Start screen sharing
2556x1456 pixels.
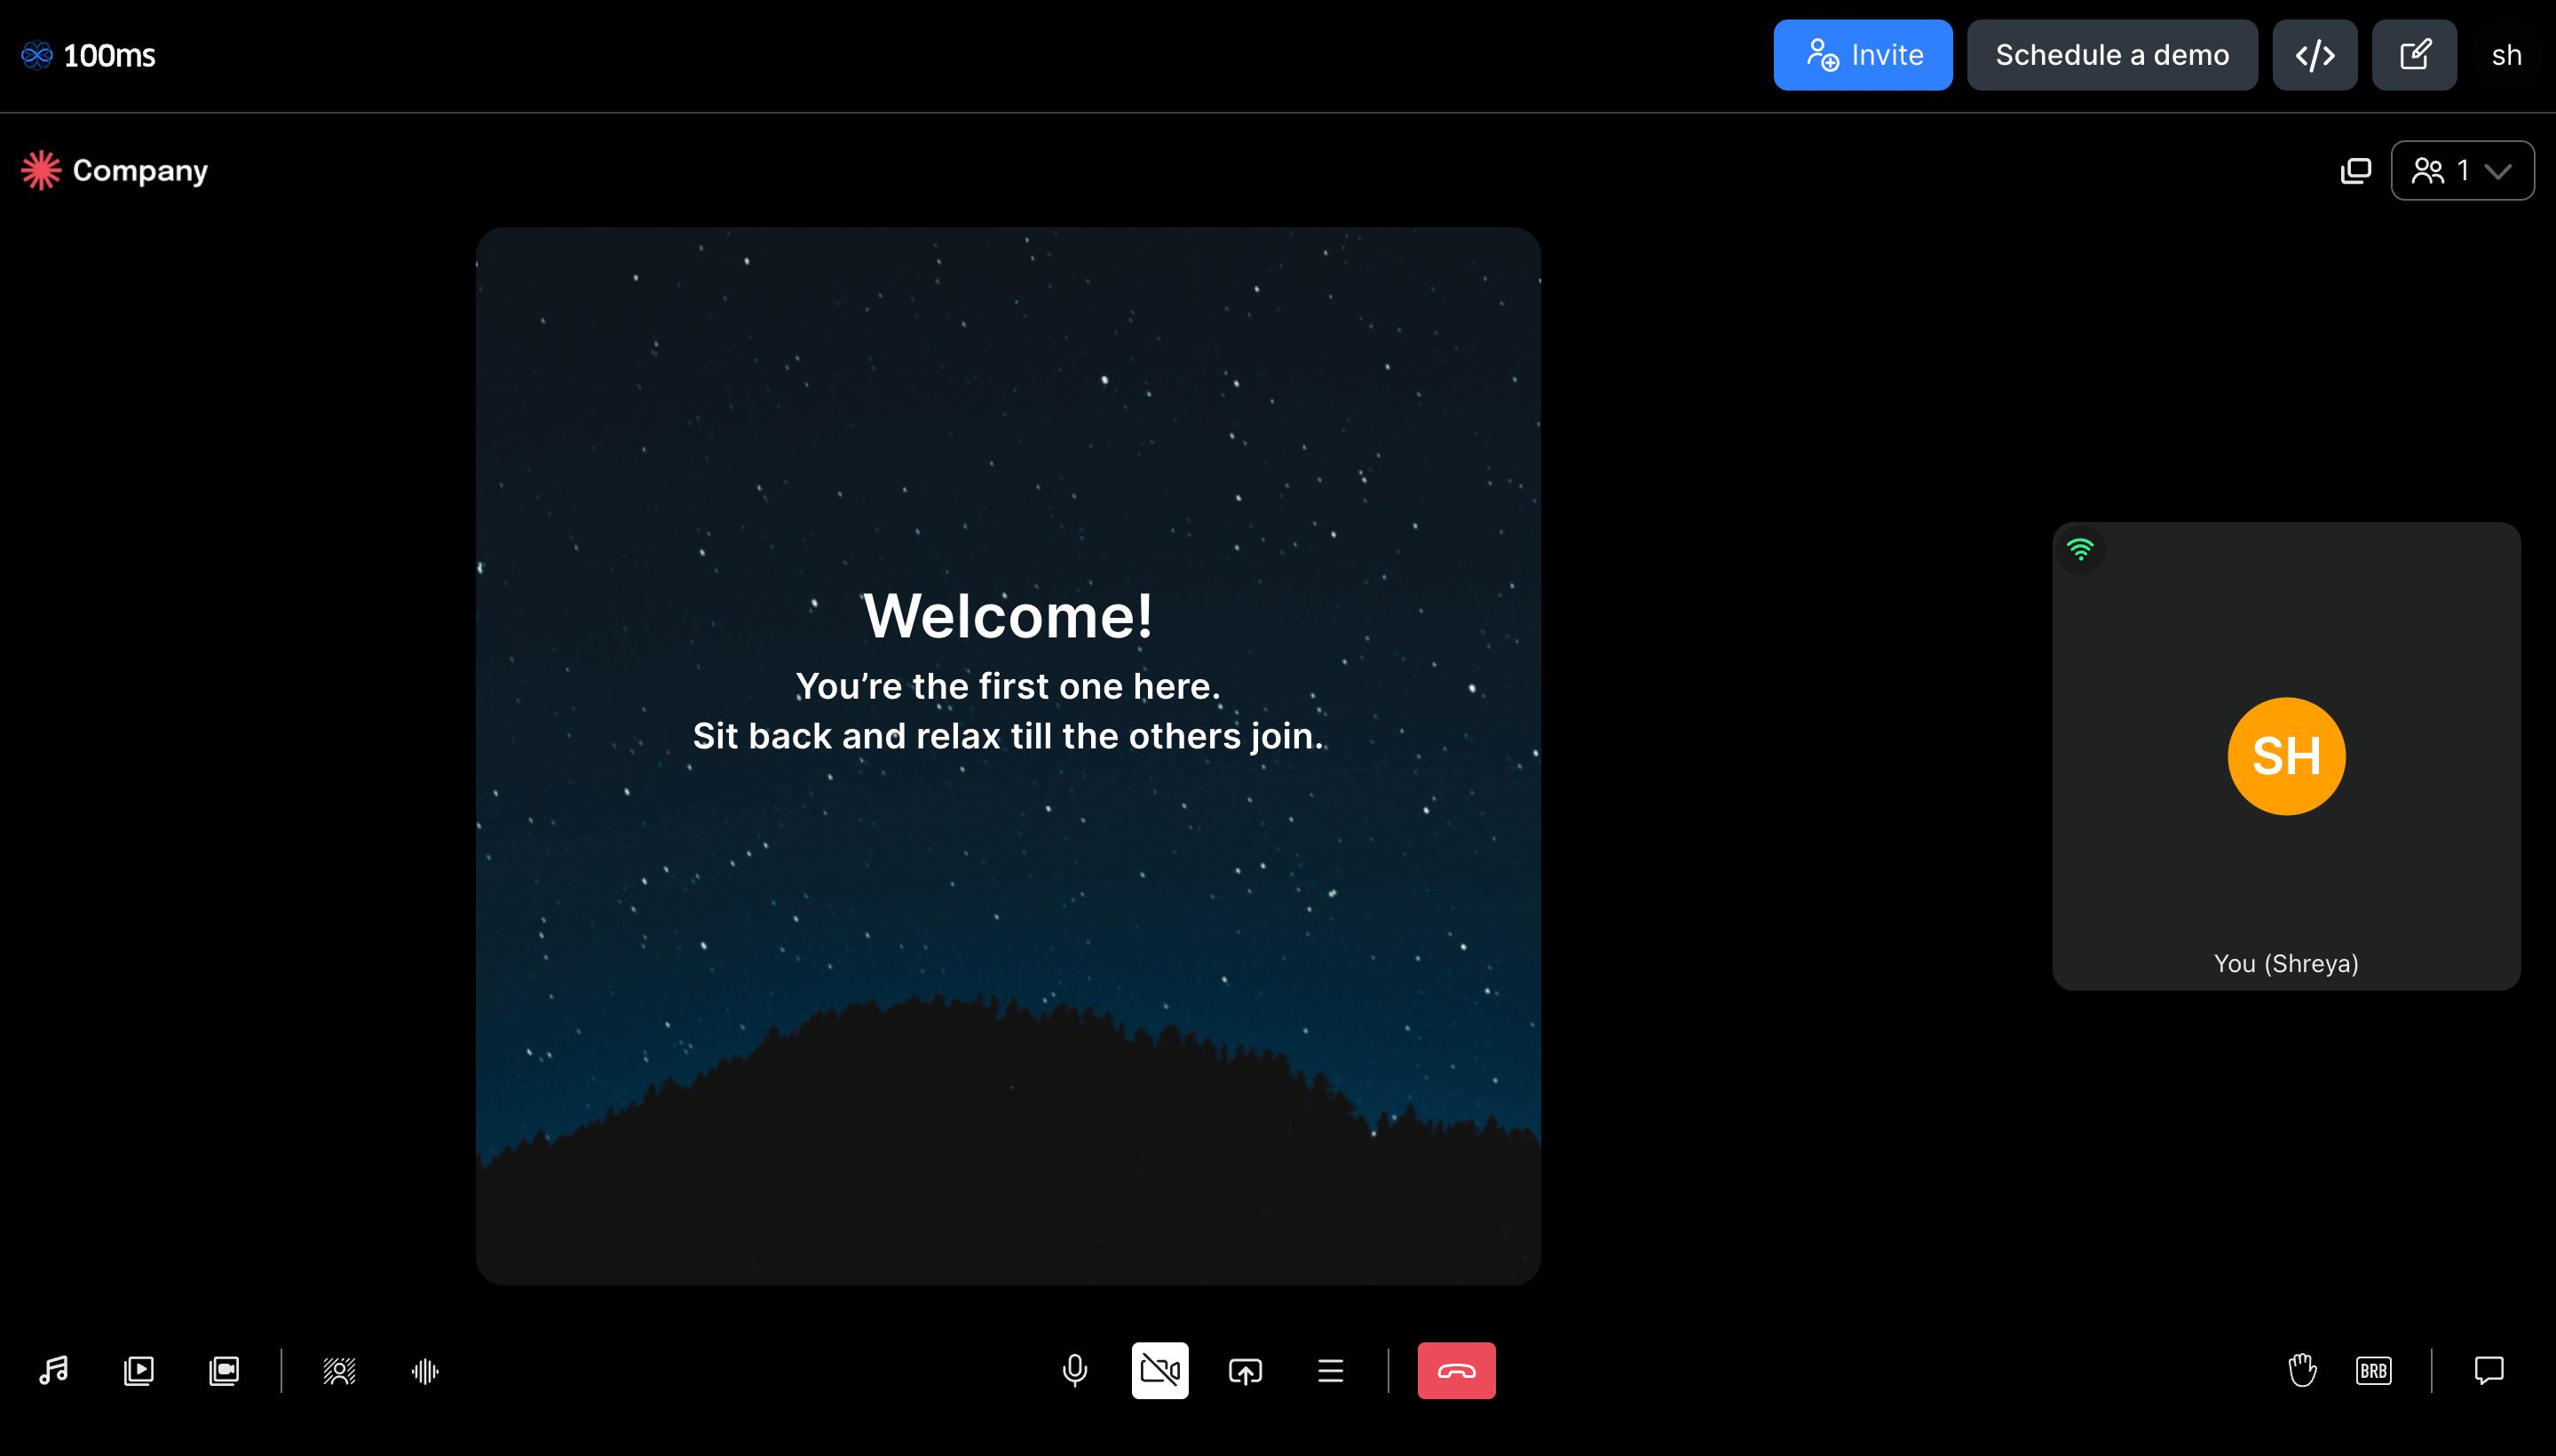pos(1245,1370)
